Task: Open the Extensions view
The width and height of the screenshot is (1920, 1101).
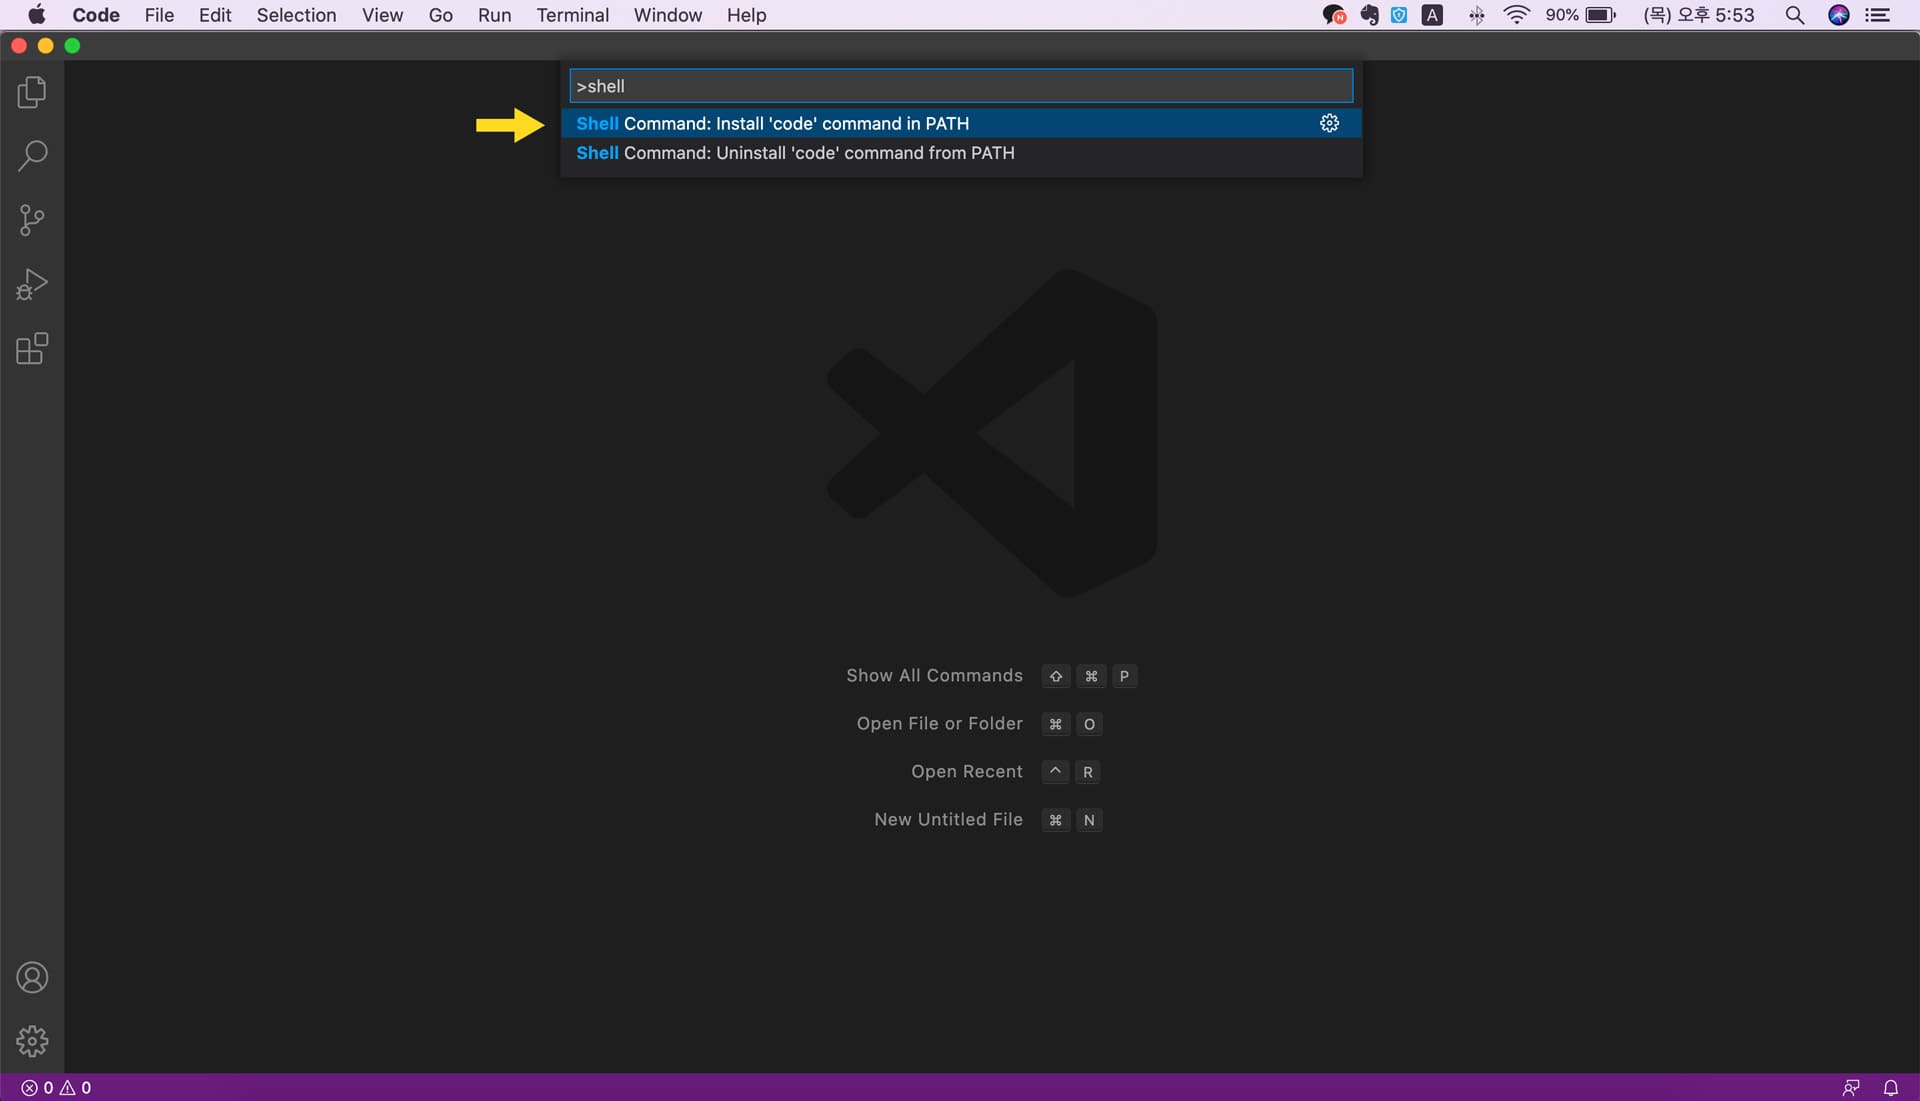Action: click(31, 348)
